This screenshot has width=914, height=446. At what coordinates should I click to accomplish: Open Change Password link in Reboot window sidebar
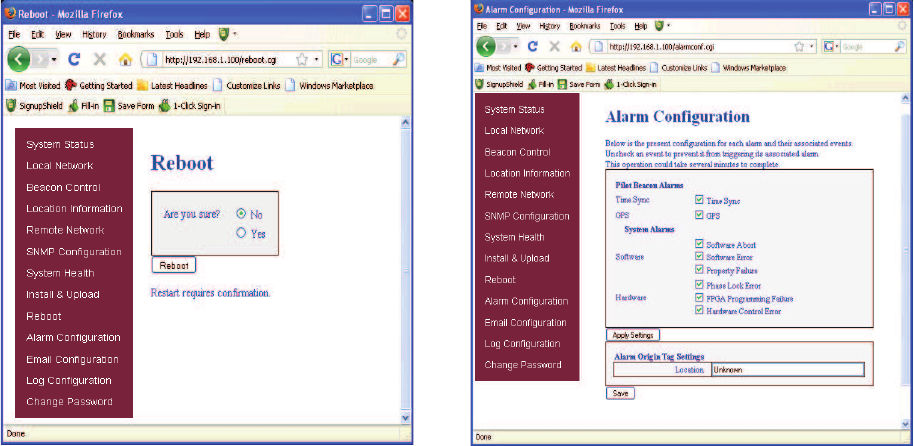point(69,402)
